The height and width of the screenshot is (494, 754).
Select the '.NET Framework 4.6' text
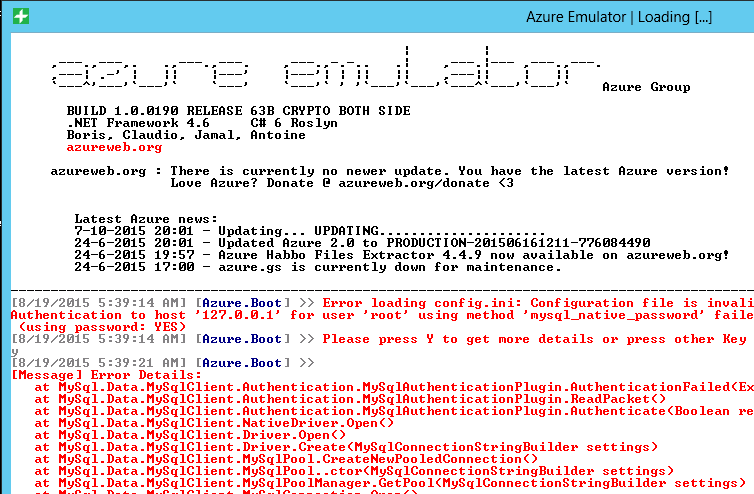(138, 123)
